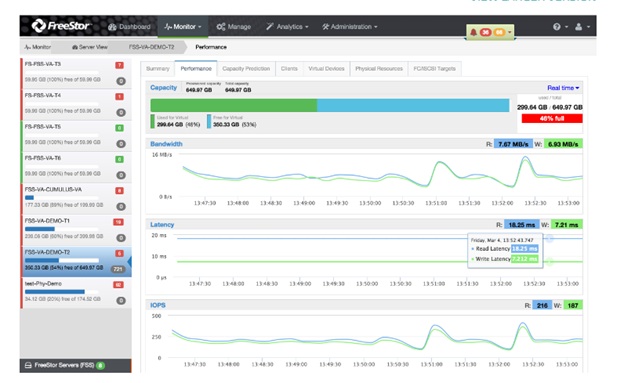Click the IOPS read value 216
Viewport: 624px width, 383px height.
[x=542, y=306]
